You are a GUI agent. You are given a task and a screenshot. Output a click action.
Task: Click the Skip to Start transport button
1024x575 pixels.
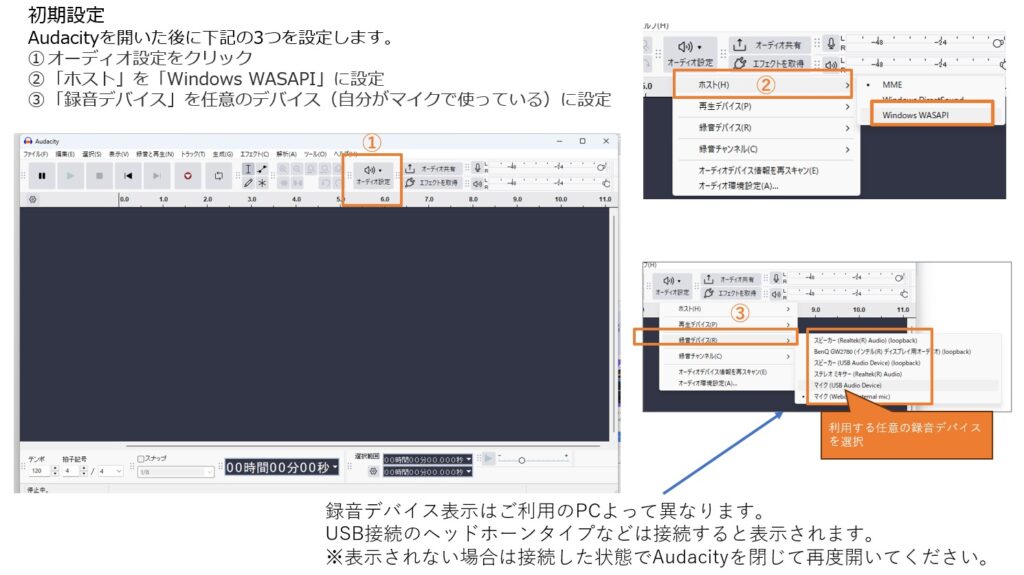(x=128, y=176)
